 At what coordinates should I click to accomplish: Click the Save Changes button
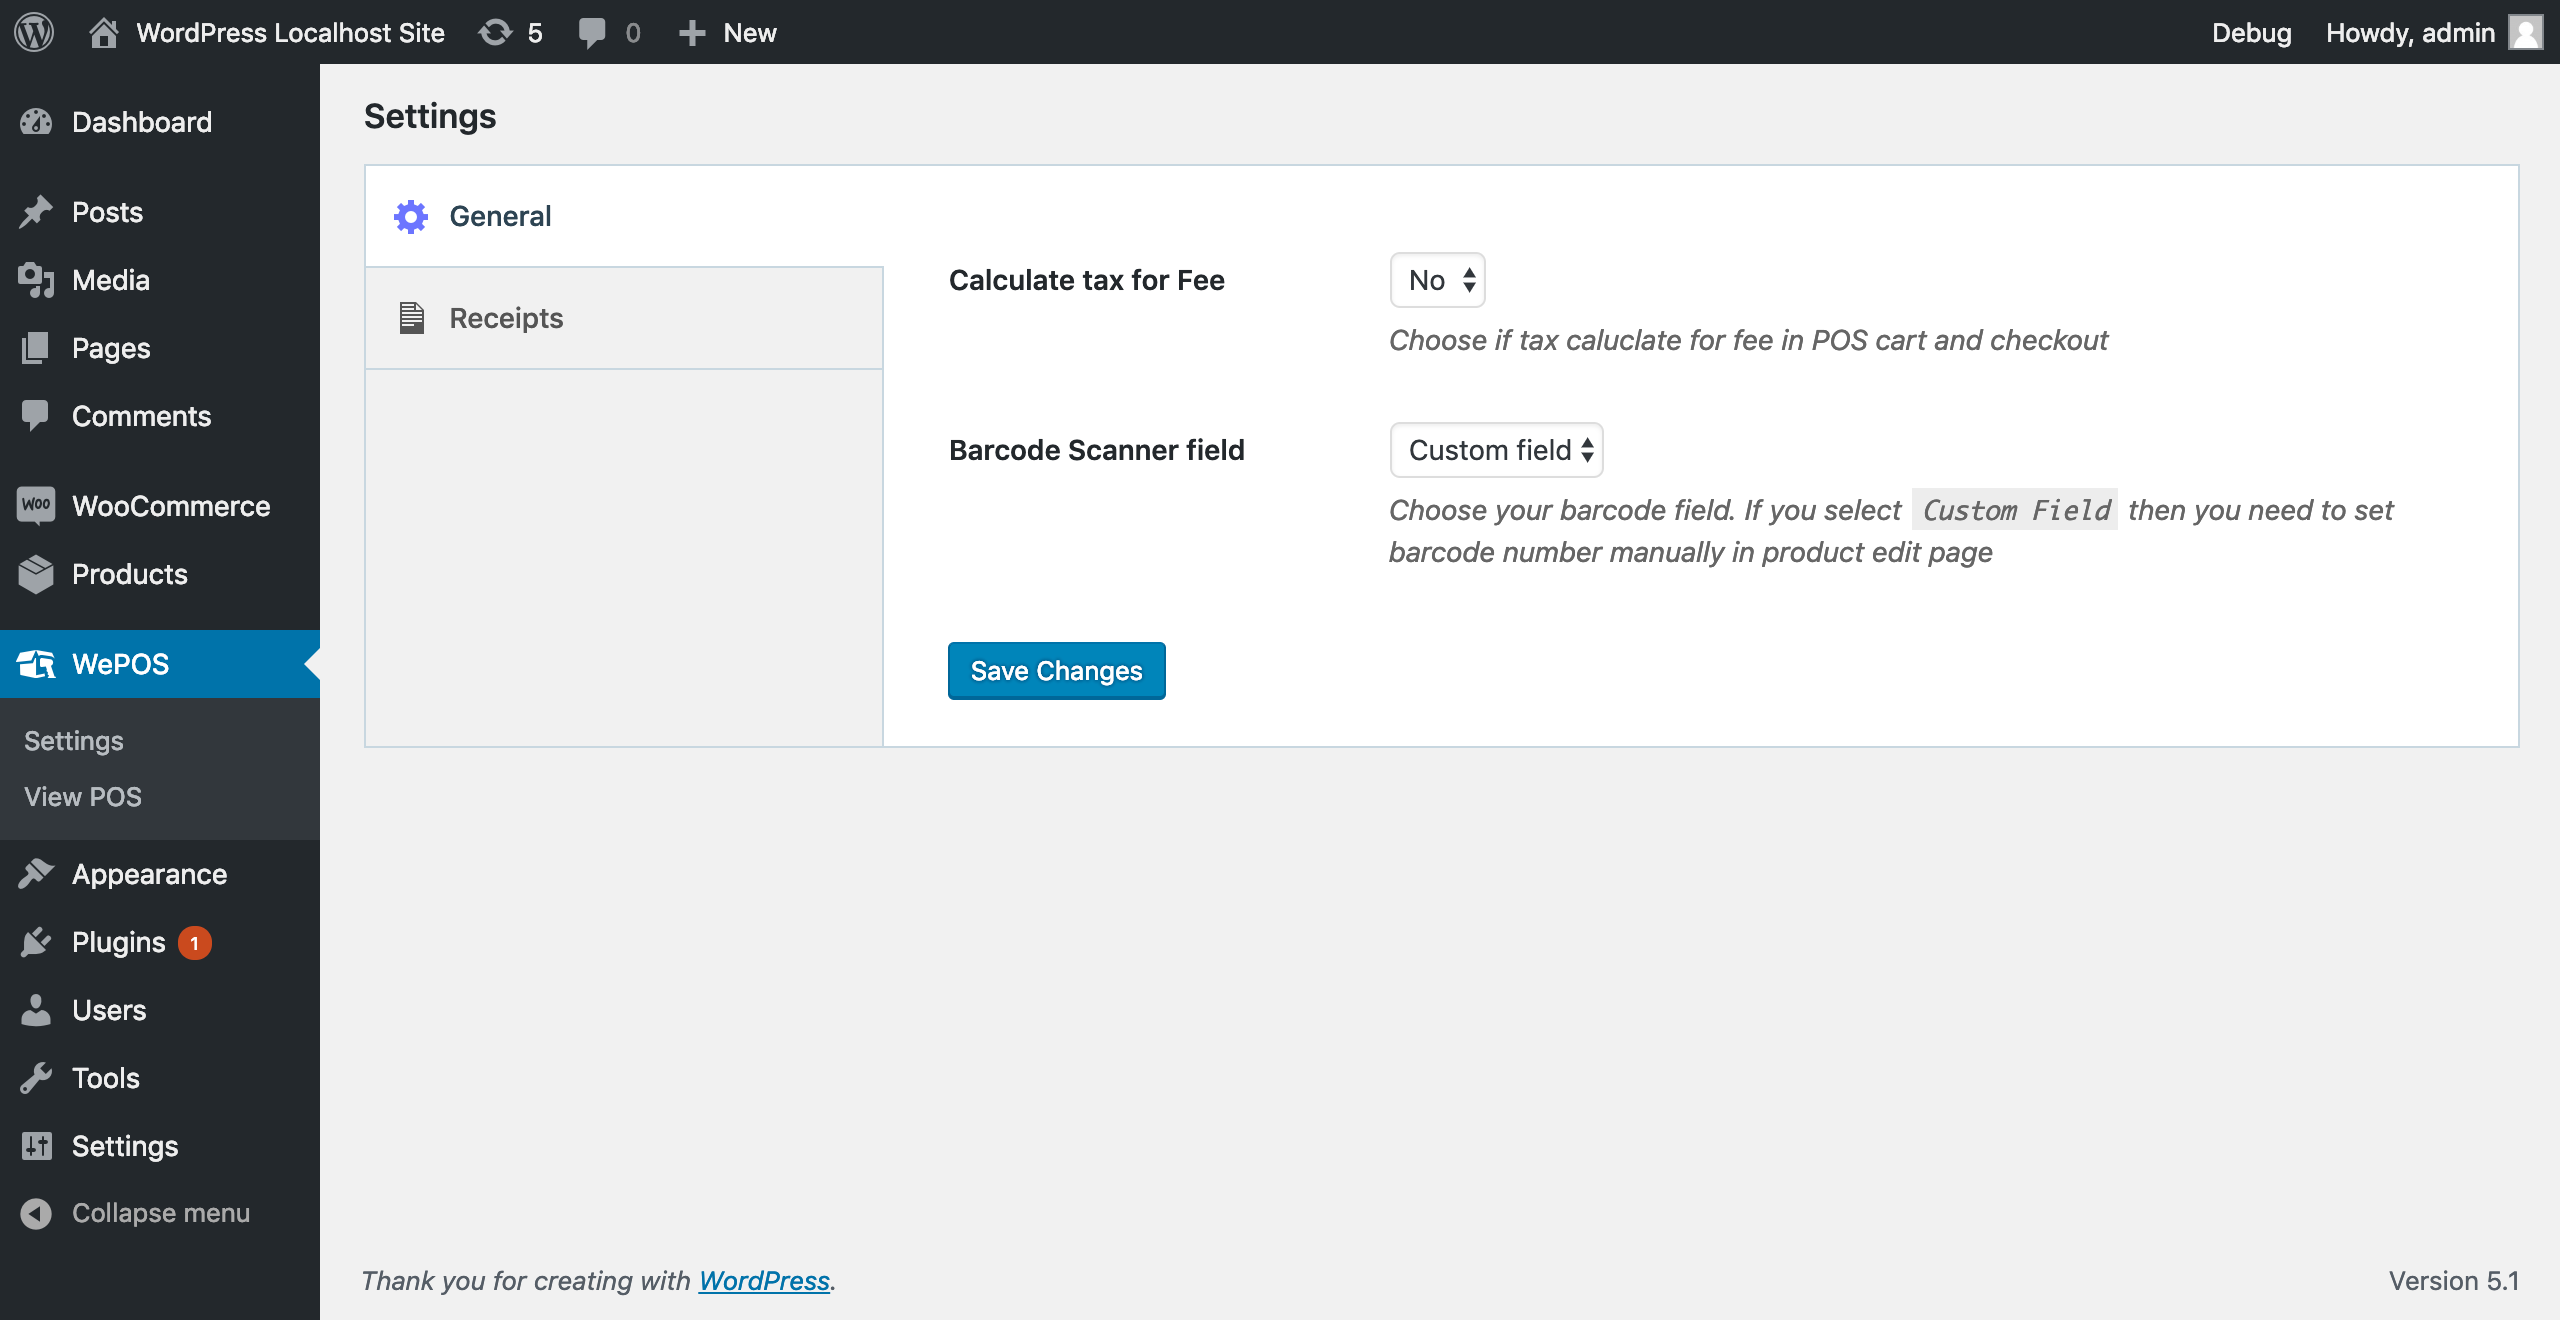coord(1055,670)
